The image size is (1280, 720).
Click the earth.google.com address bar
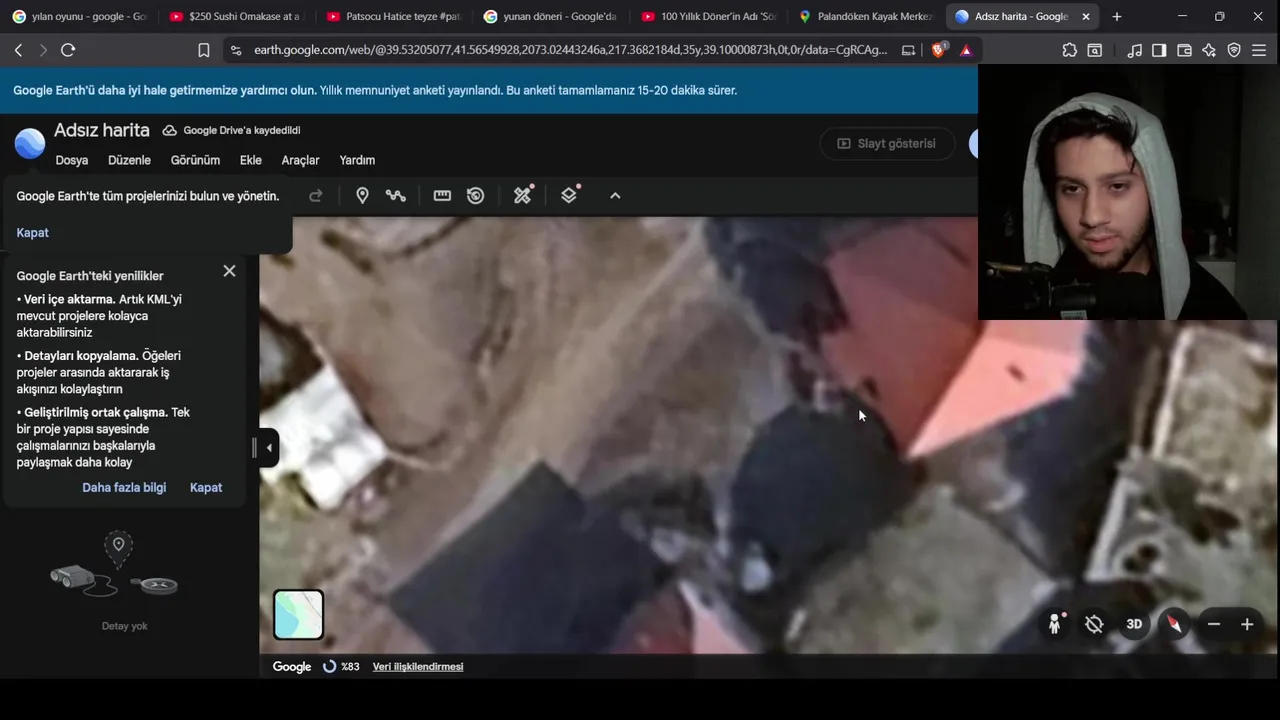(570, 50)
